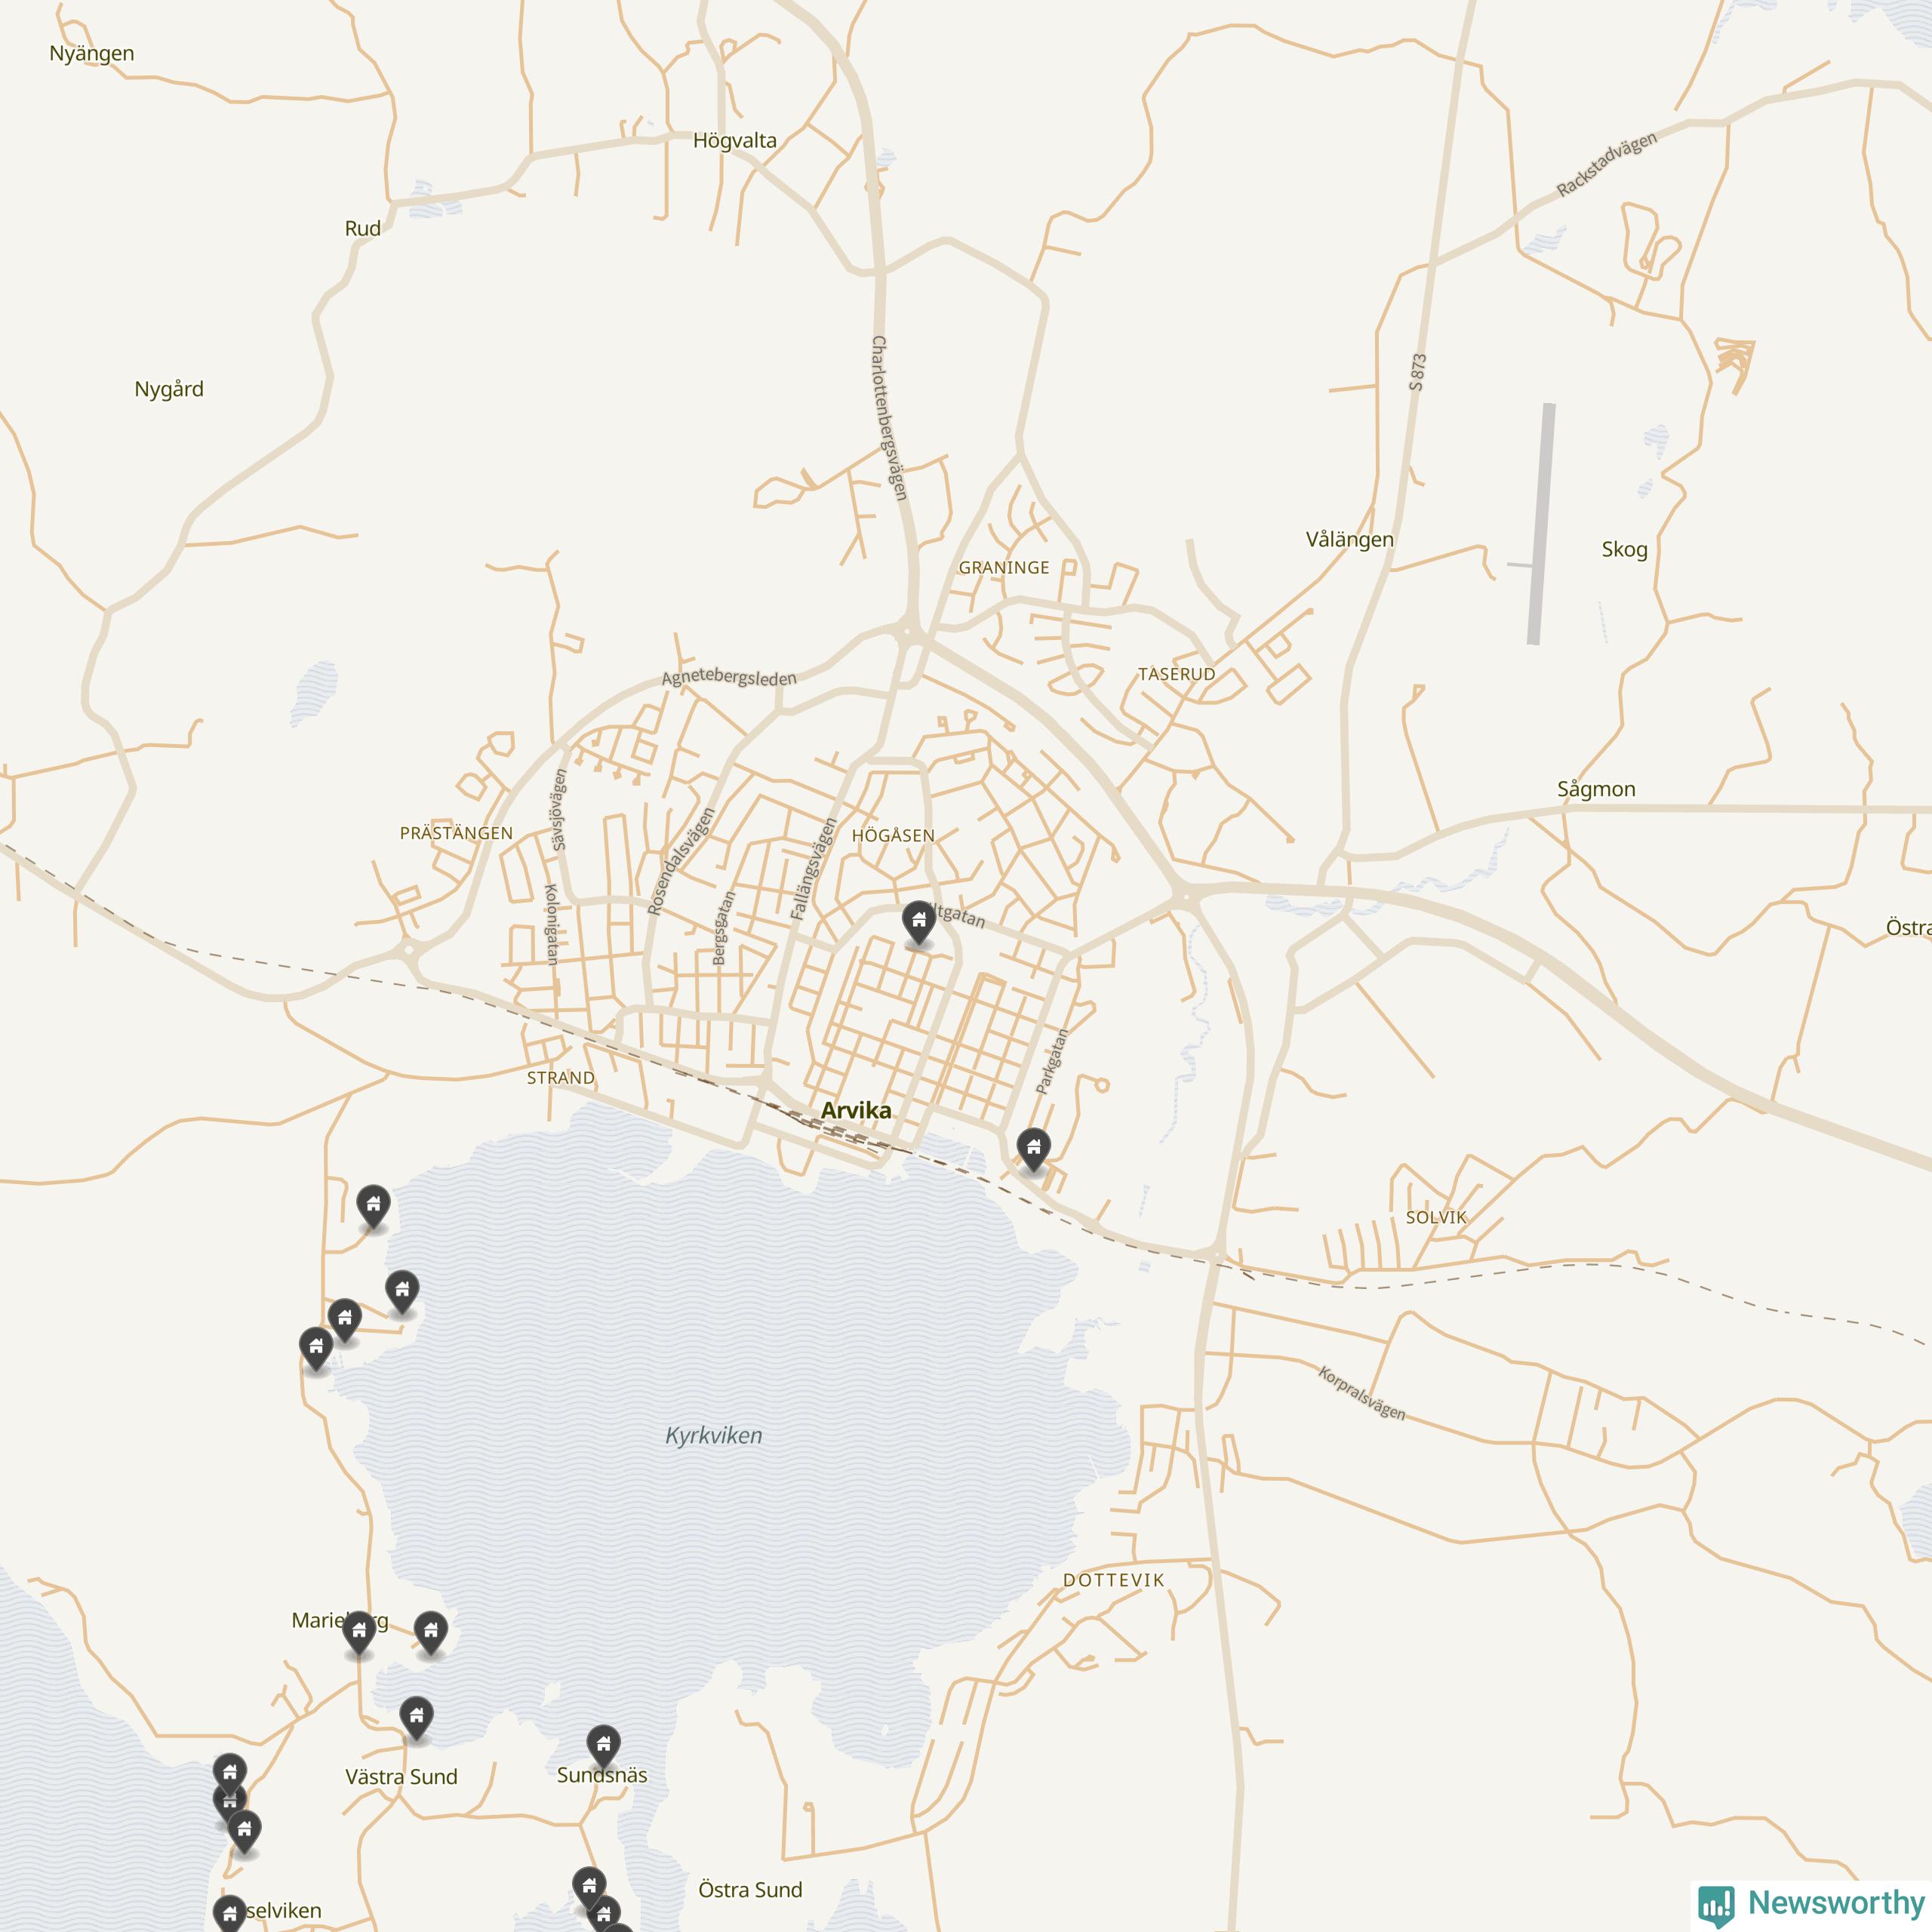Click the Arvika town label
This screenshot has height=1932, width=1932.
pyautogui.click(x=856, y=1110)
